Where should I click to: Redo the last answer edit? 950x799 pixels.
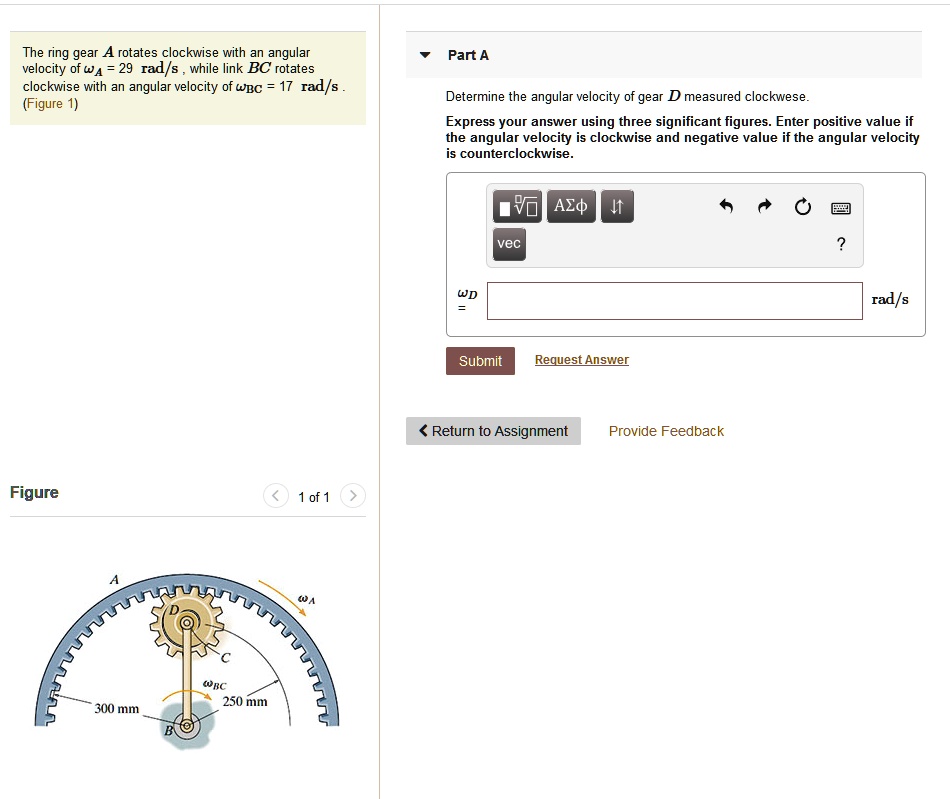tap(765, 207)
